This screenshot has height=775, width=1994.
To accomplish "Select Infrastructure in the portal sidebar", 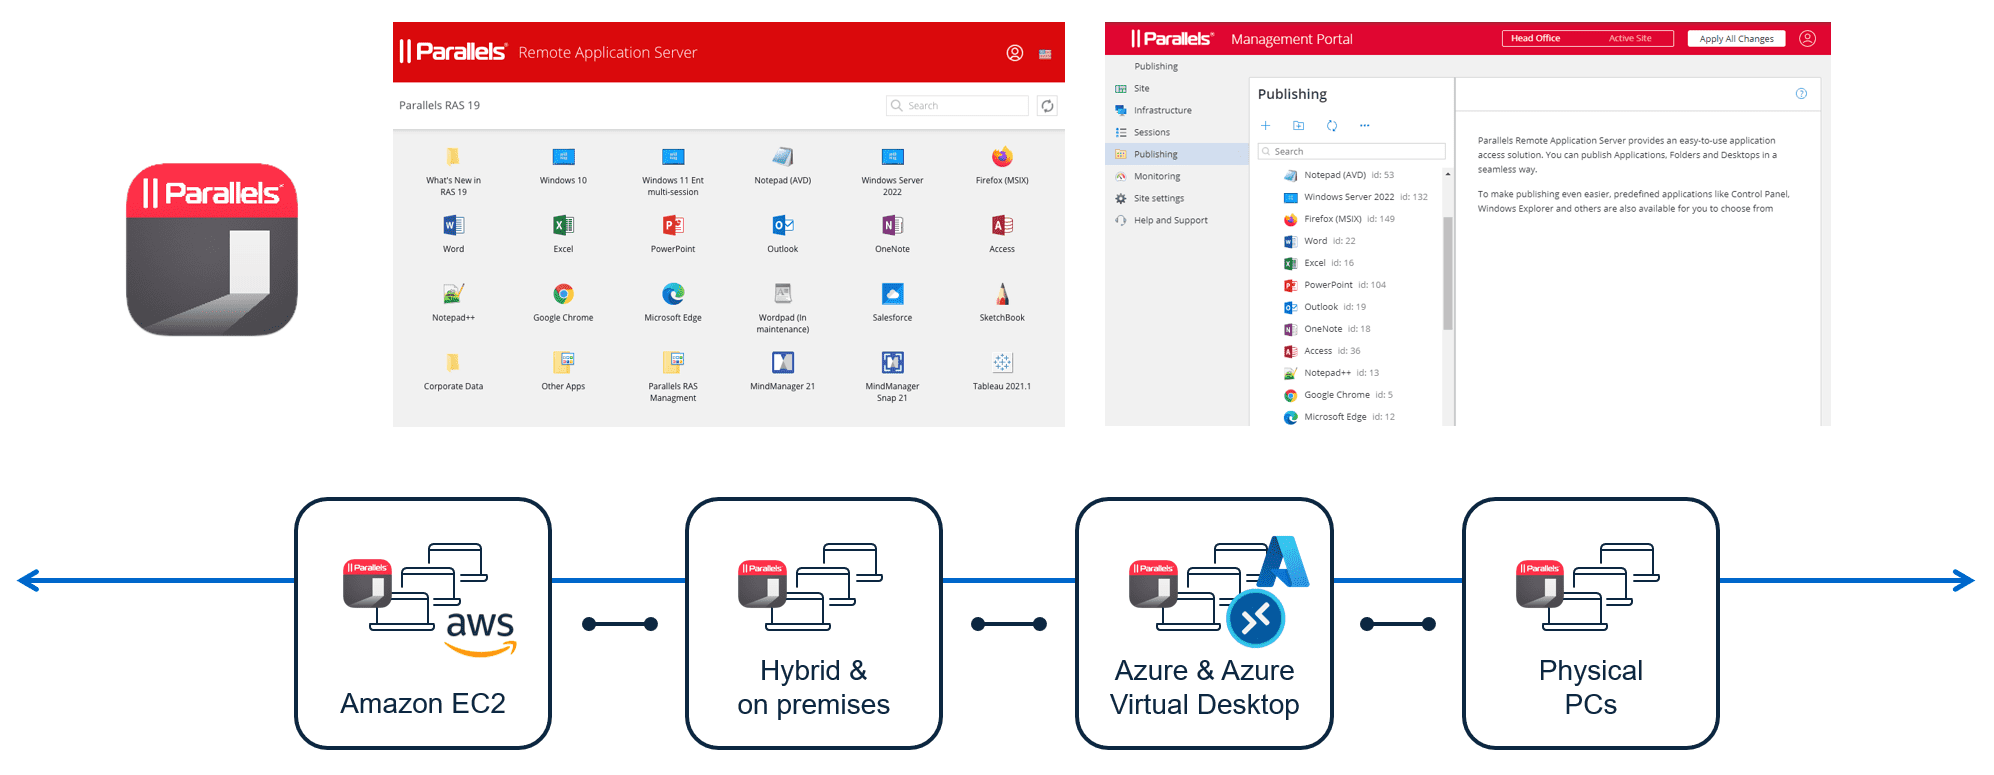I will [x=1162, y=111].
